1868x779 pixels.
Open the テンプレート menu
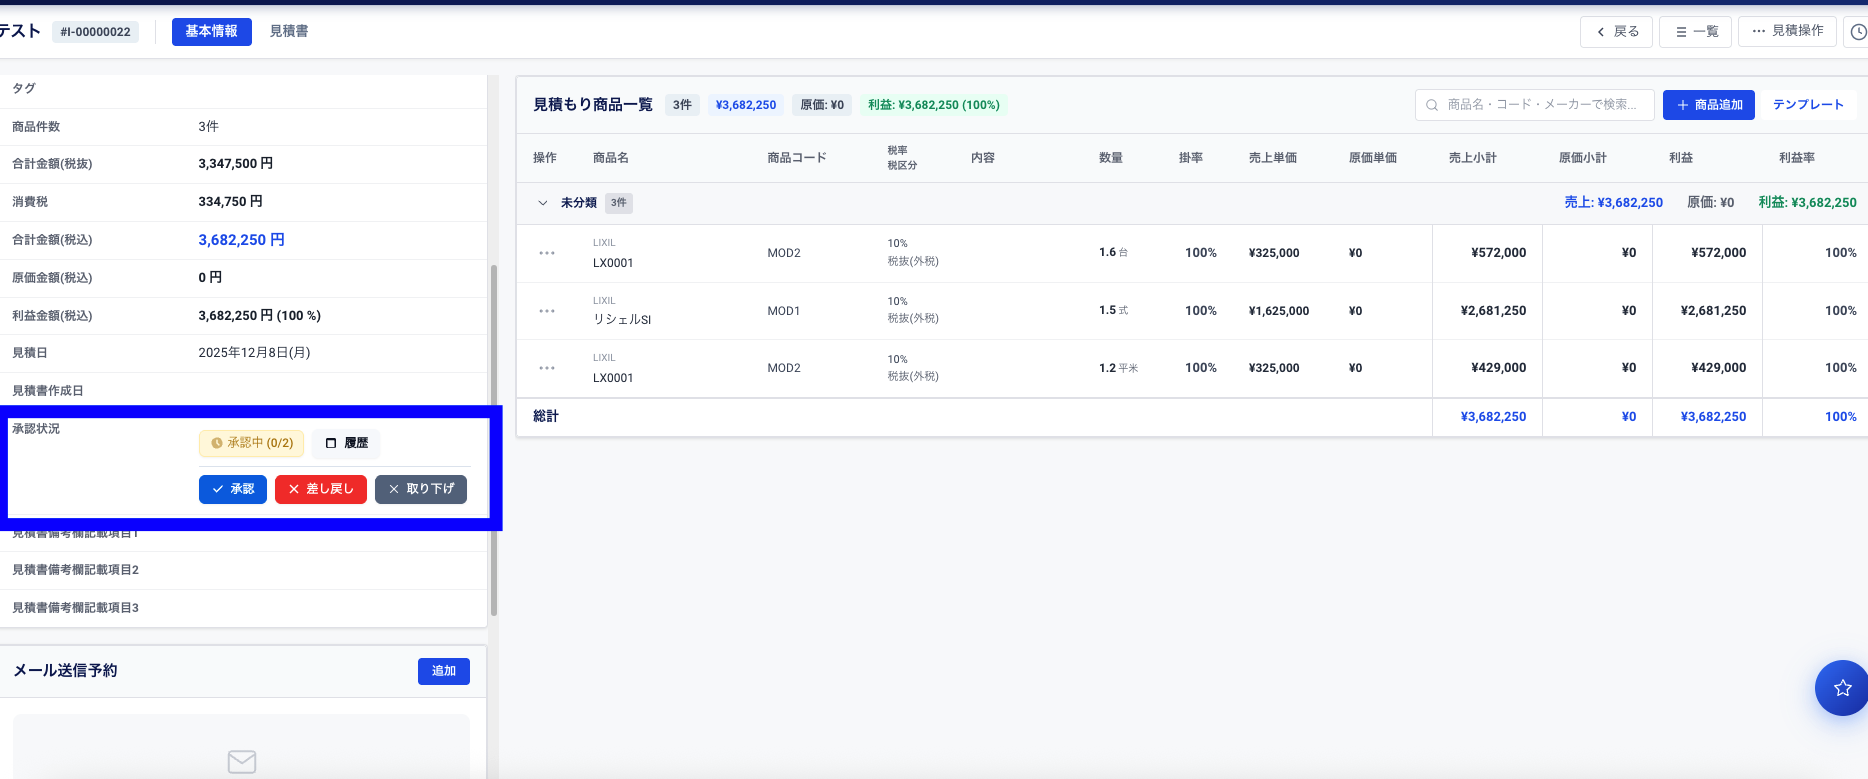click(1808, 105)
